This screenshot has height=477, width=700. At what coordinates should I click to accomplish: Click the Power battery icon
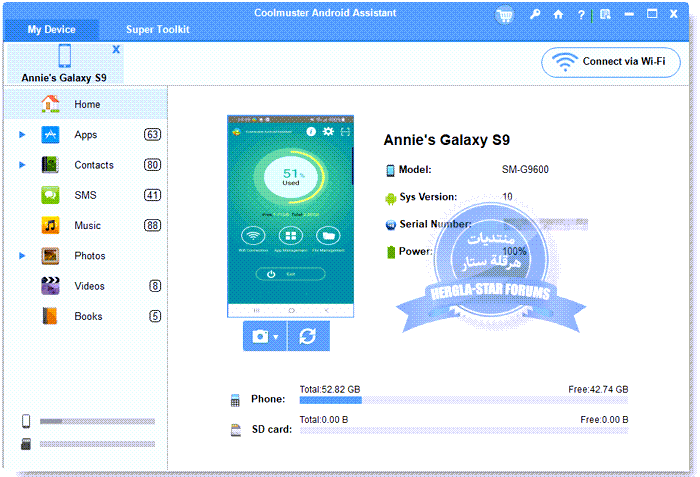391,251
